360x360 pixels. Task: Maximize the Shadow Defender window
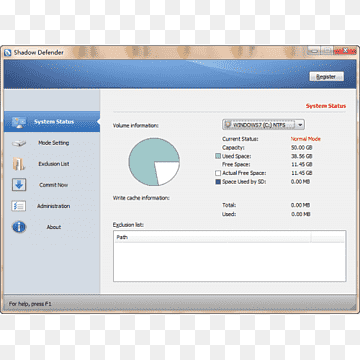pos(327,51)
